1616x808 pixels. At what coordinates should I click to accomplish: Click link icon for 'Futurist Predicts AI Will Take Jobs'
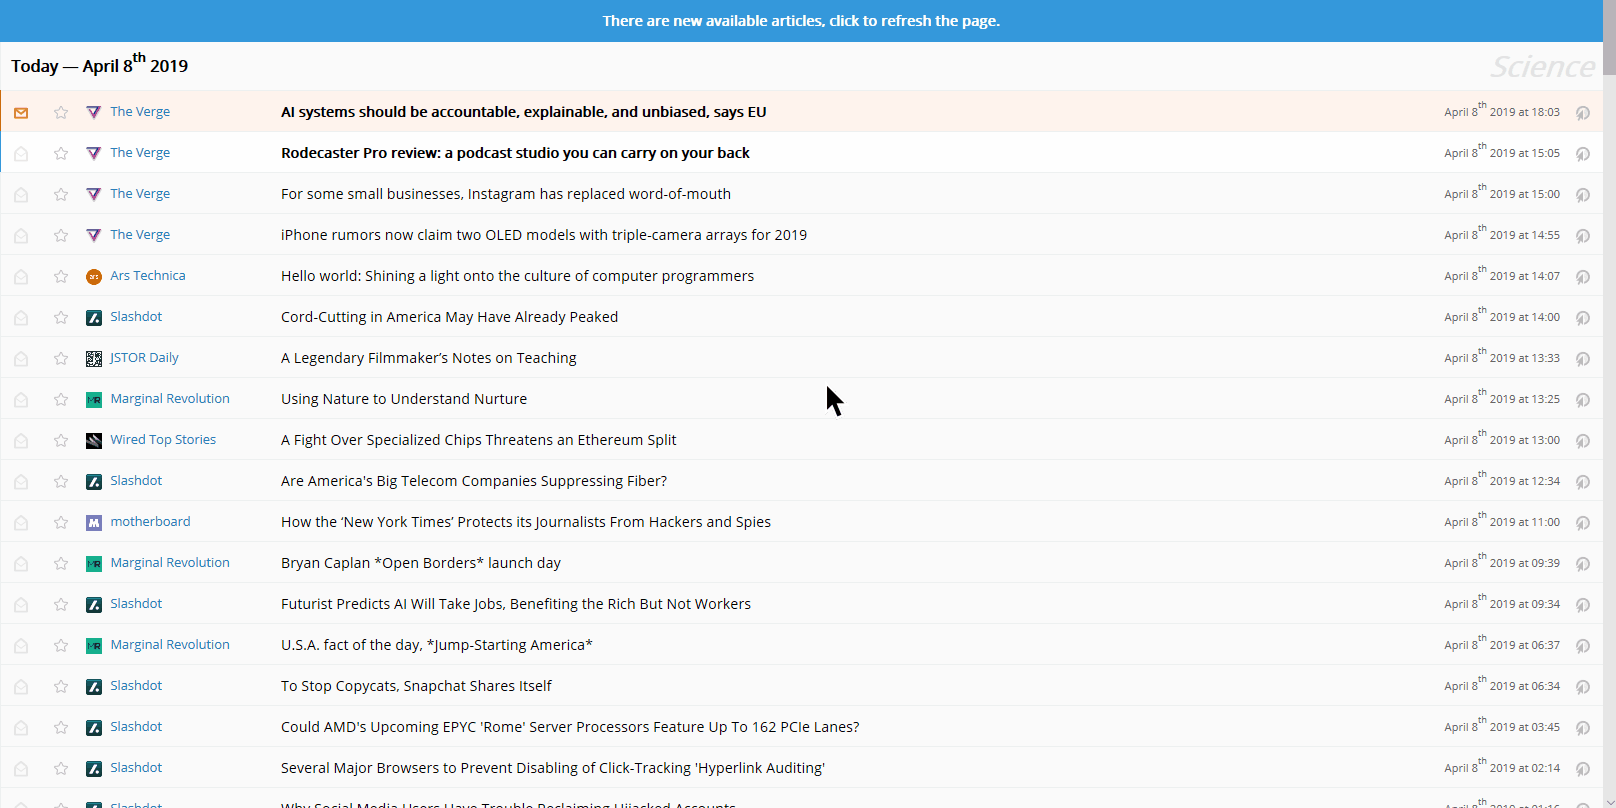tap(1583, 605)
